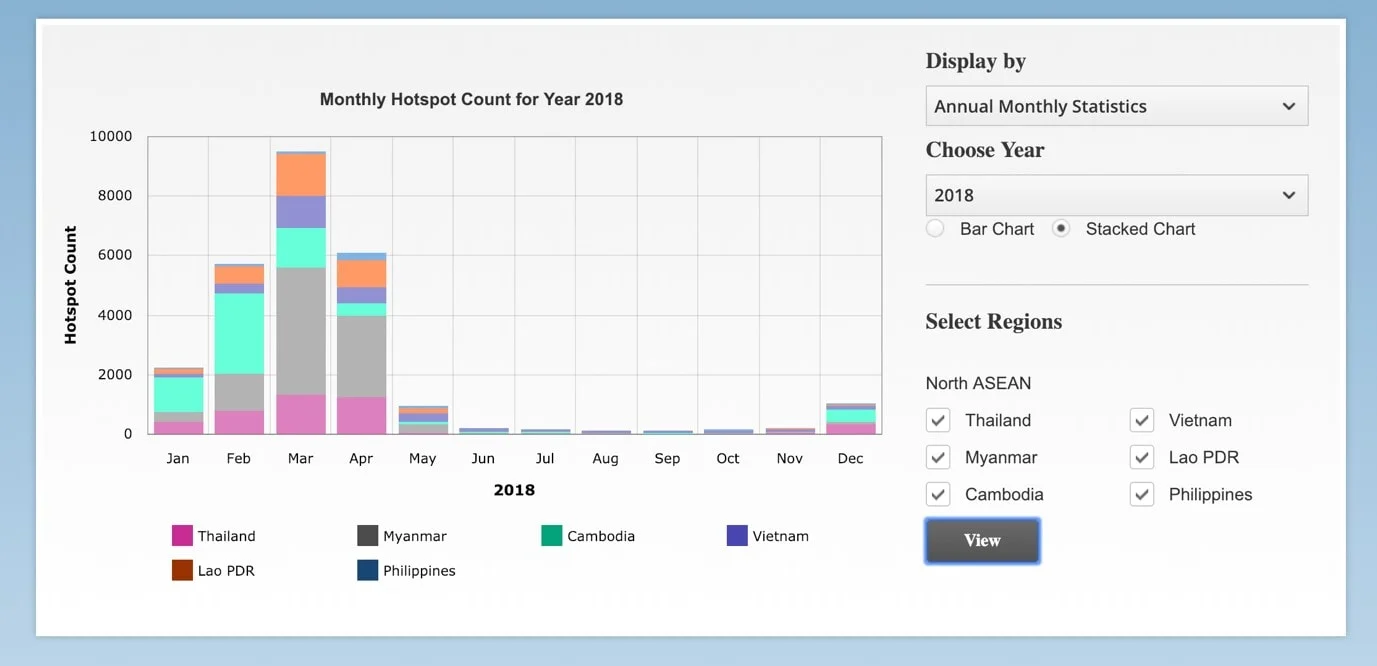Click the Thailand pink legend swatch
The image size is (1377, 666).
click(x=182, y=536)
